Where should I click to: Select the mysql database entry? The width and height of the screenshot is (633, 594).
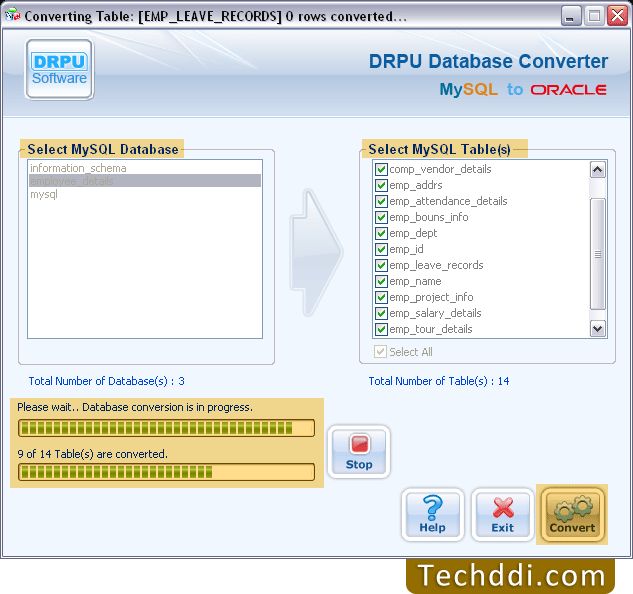145,194
